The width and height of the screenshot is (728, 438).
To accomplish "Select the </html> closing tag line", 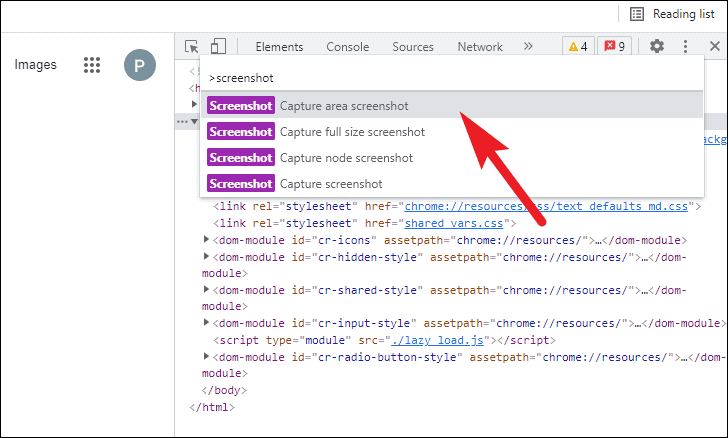I will click(x=212, y=407).
